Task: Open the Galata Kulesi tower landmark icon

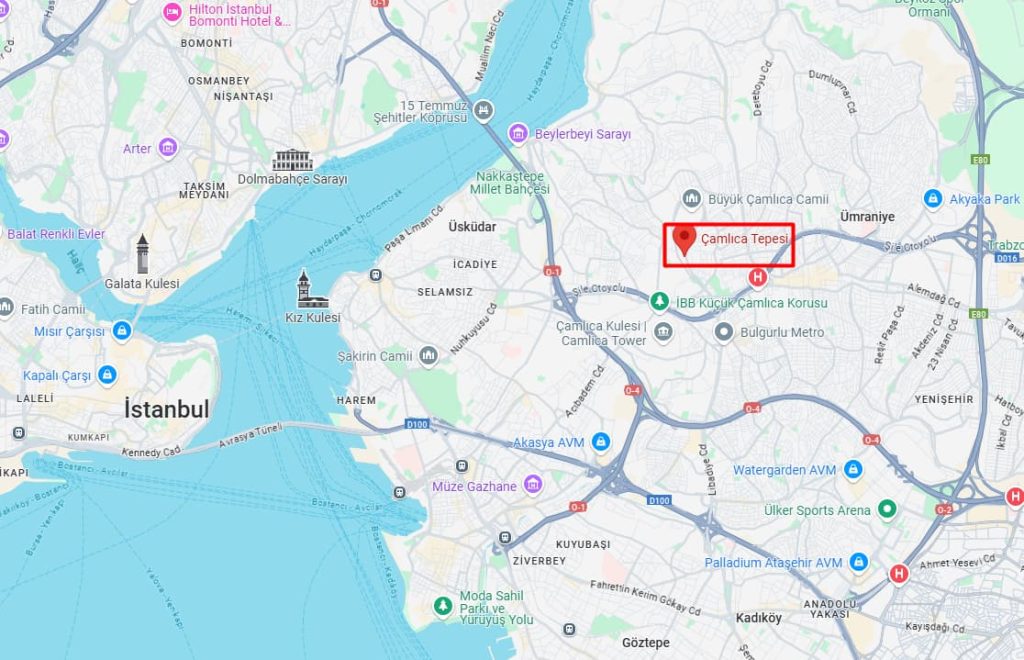Action: 142,254
